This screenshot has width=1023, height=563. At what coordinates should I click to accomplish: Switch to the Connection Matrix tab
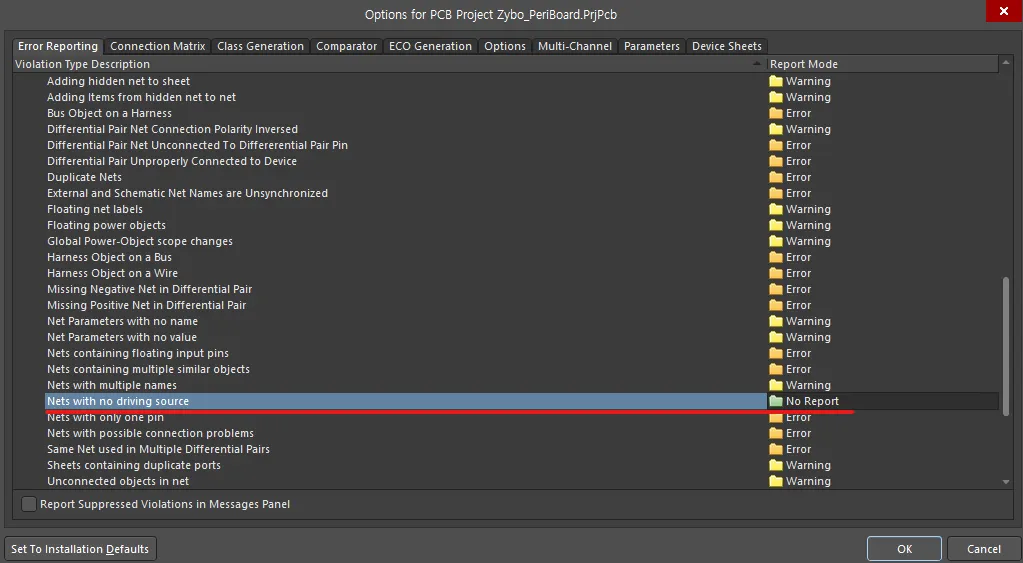tap(157, 46)
